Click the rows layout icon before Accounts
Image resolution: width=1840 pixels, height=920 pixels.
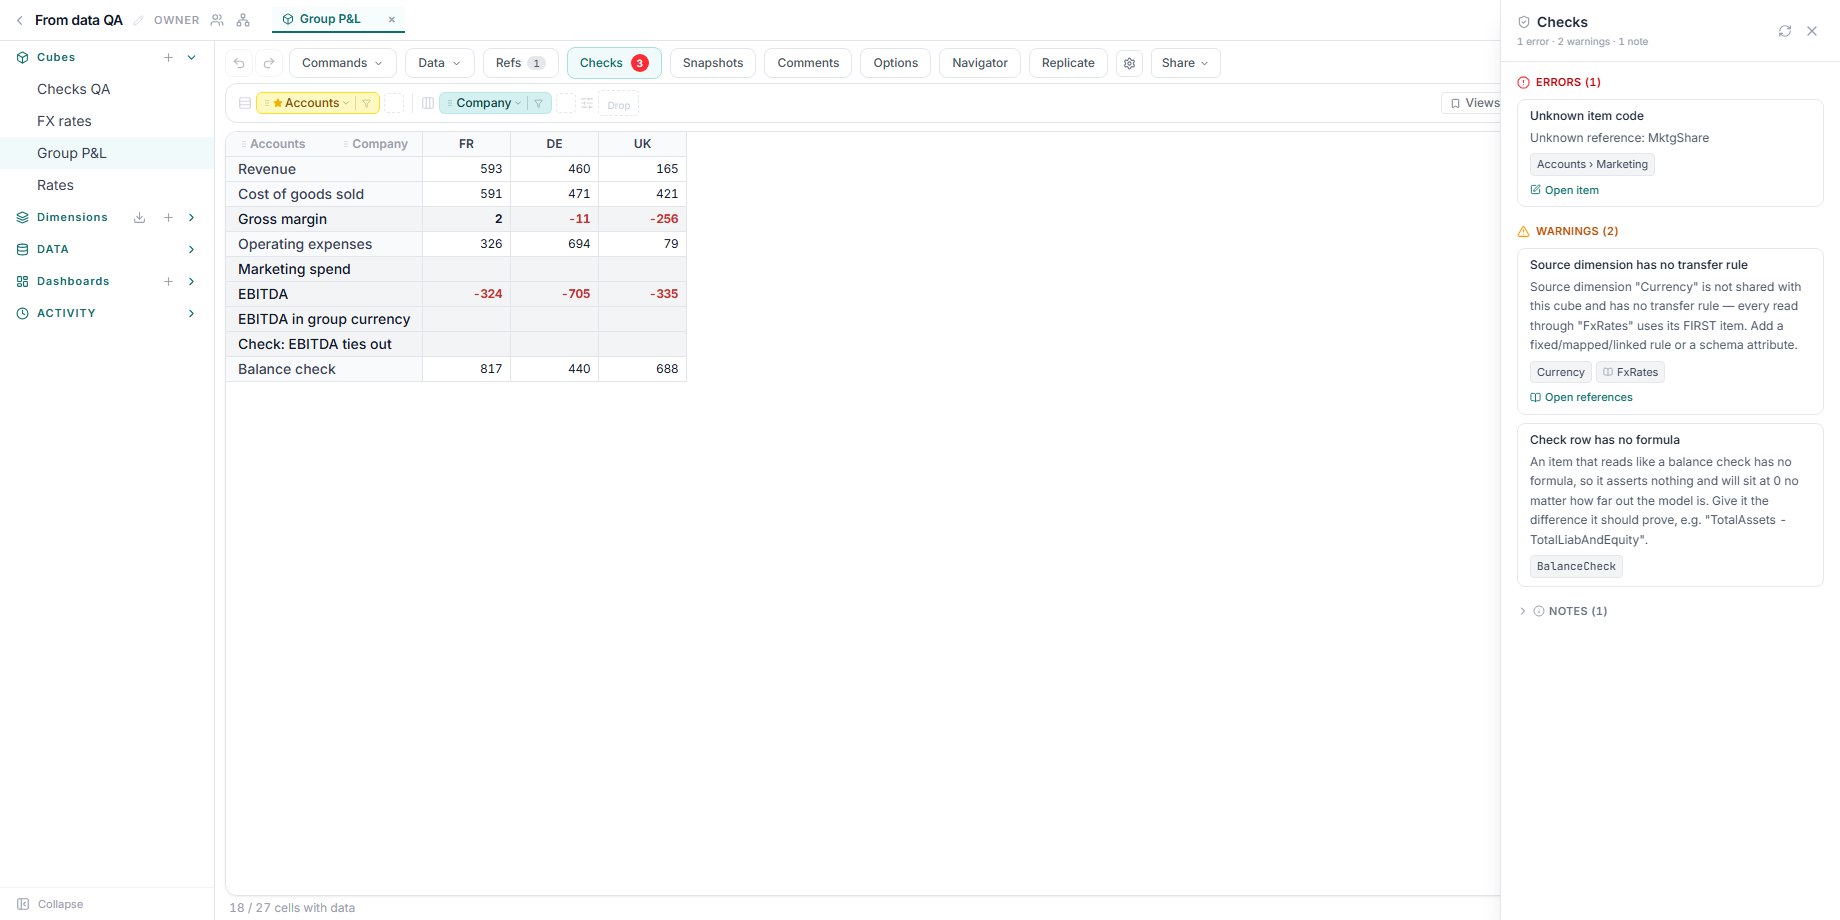pos(245,103)
